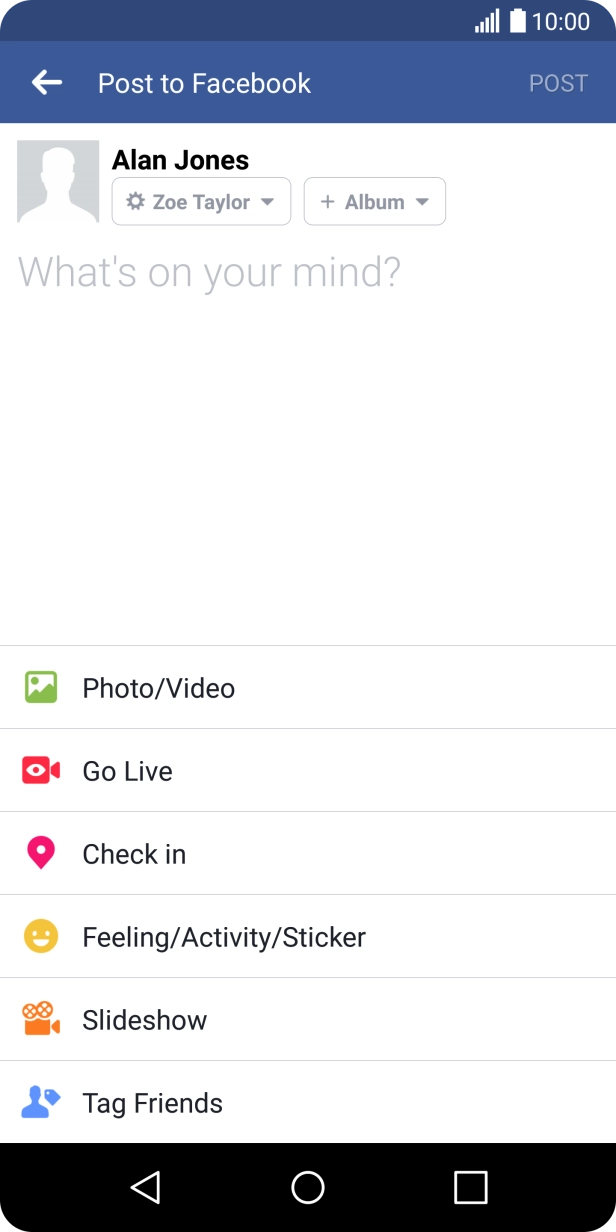
Task: Tap the Go Live camera icon
Action: [41, 770]
